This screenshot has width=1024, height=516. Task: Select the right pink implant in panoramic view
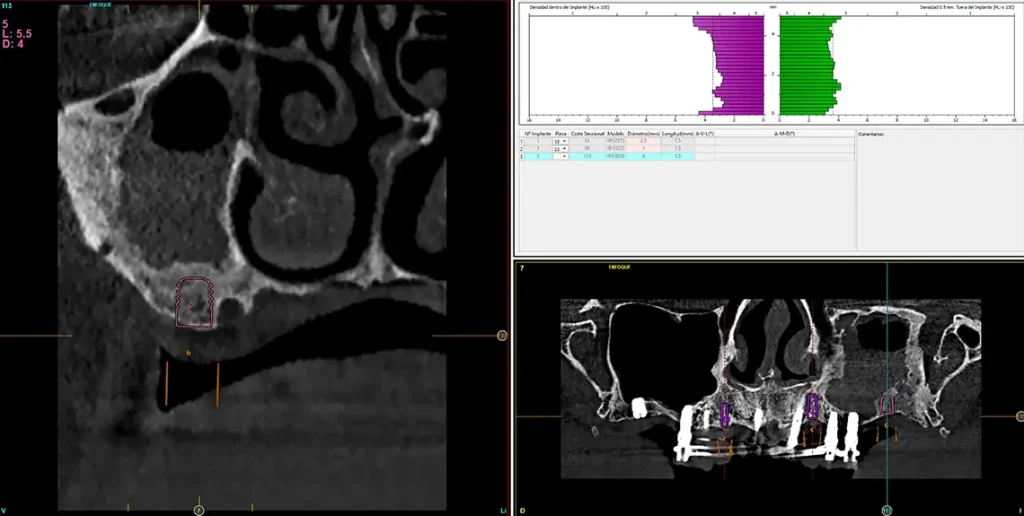tap(886, 404)
